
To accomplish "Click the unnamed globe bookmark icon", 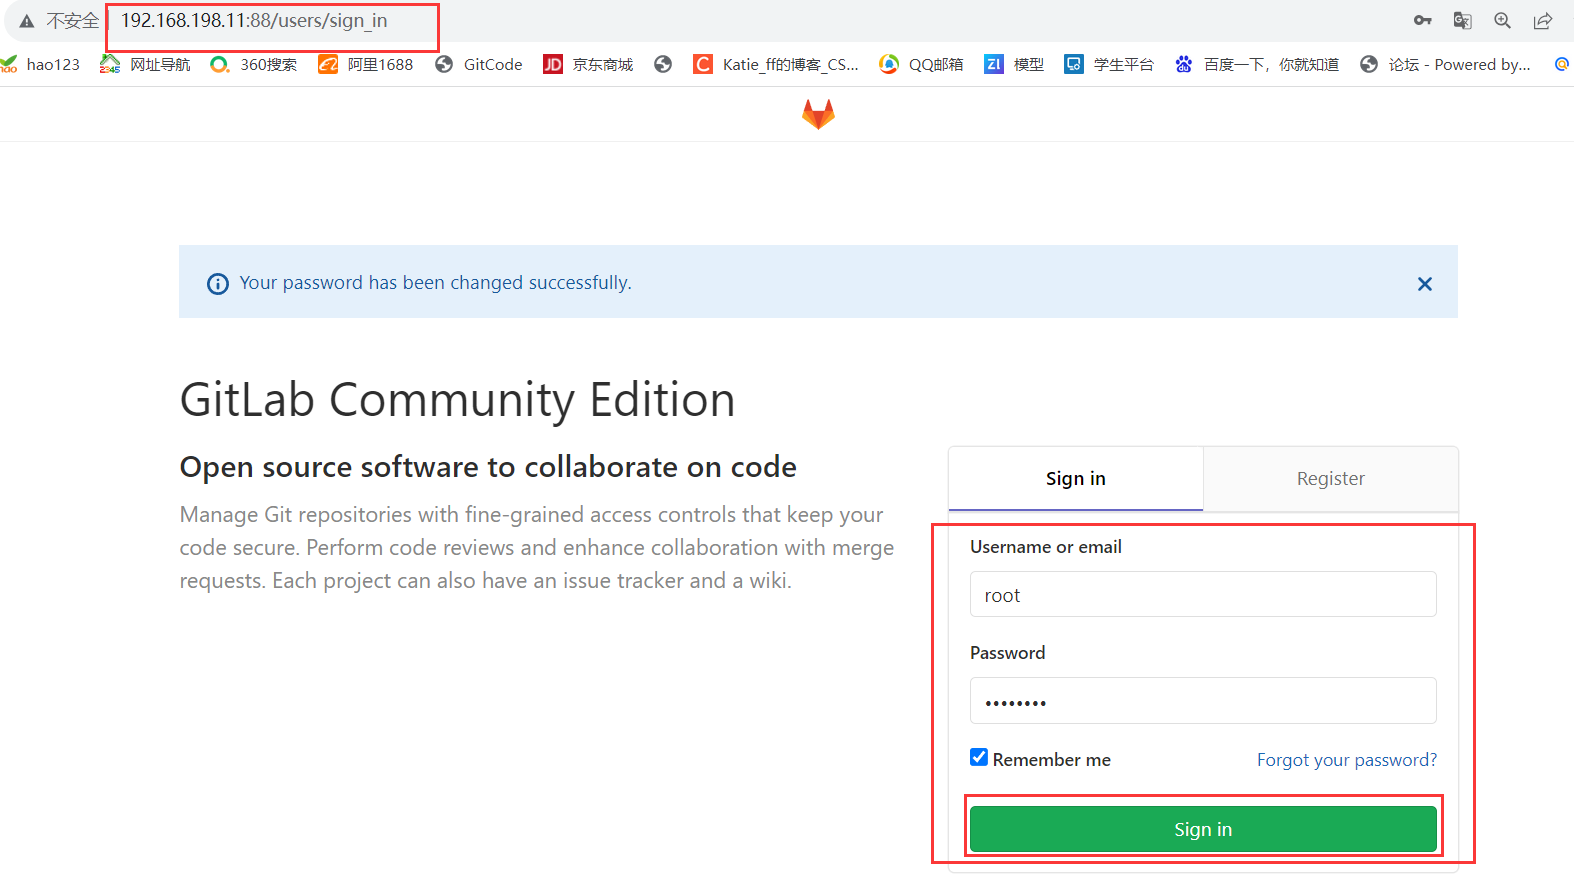I will click(x=663, y=64).
